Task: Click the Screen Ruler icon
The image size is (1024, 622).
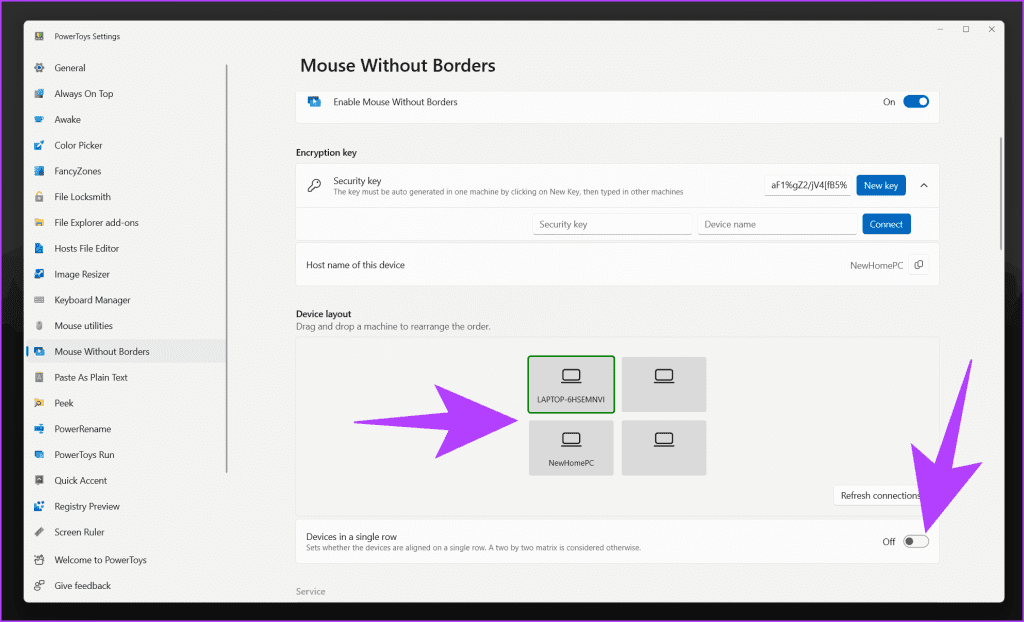Action: (x=39, y=532)
